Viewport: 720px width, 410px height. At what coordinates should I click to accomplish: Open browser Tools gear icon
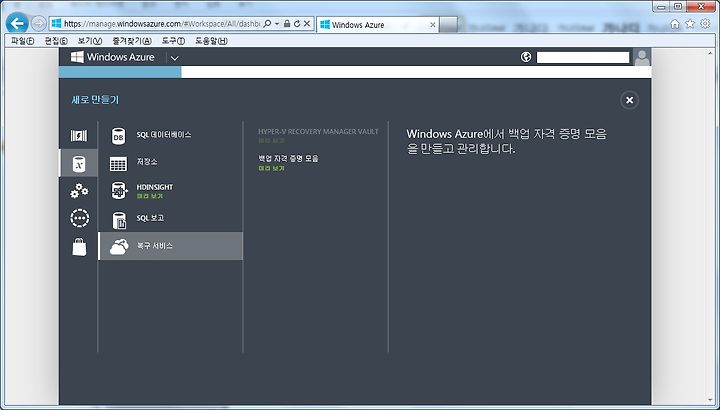705,24
